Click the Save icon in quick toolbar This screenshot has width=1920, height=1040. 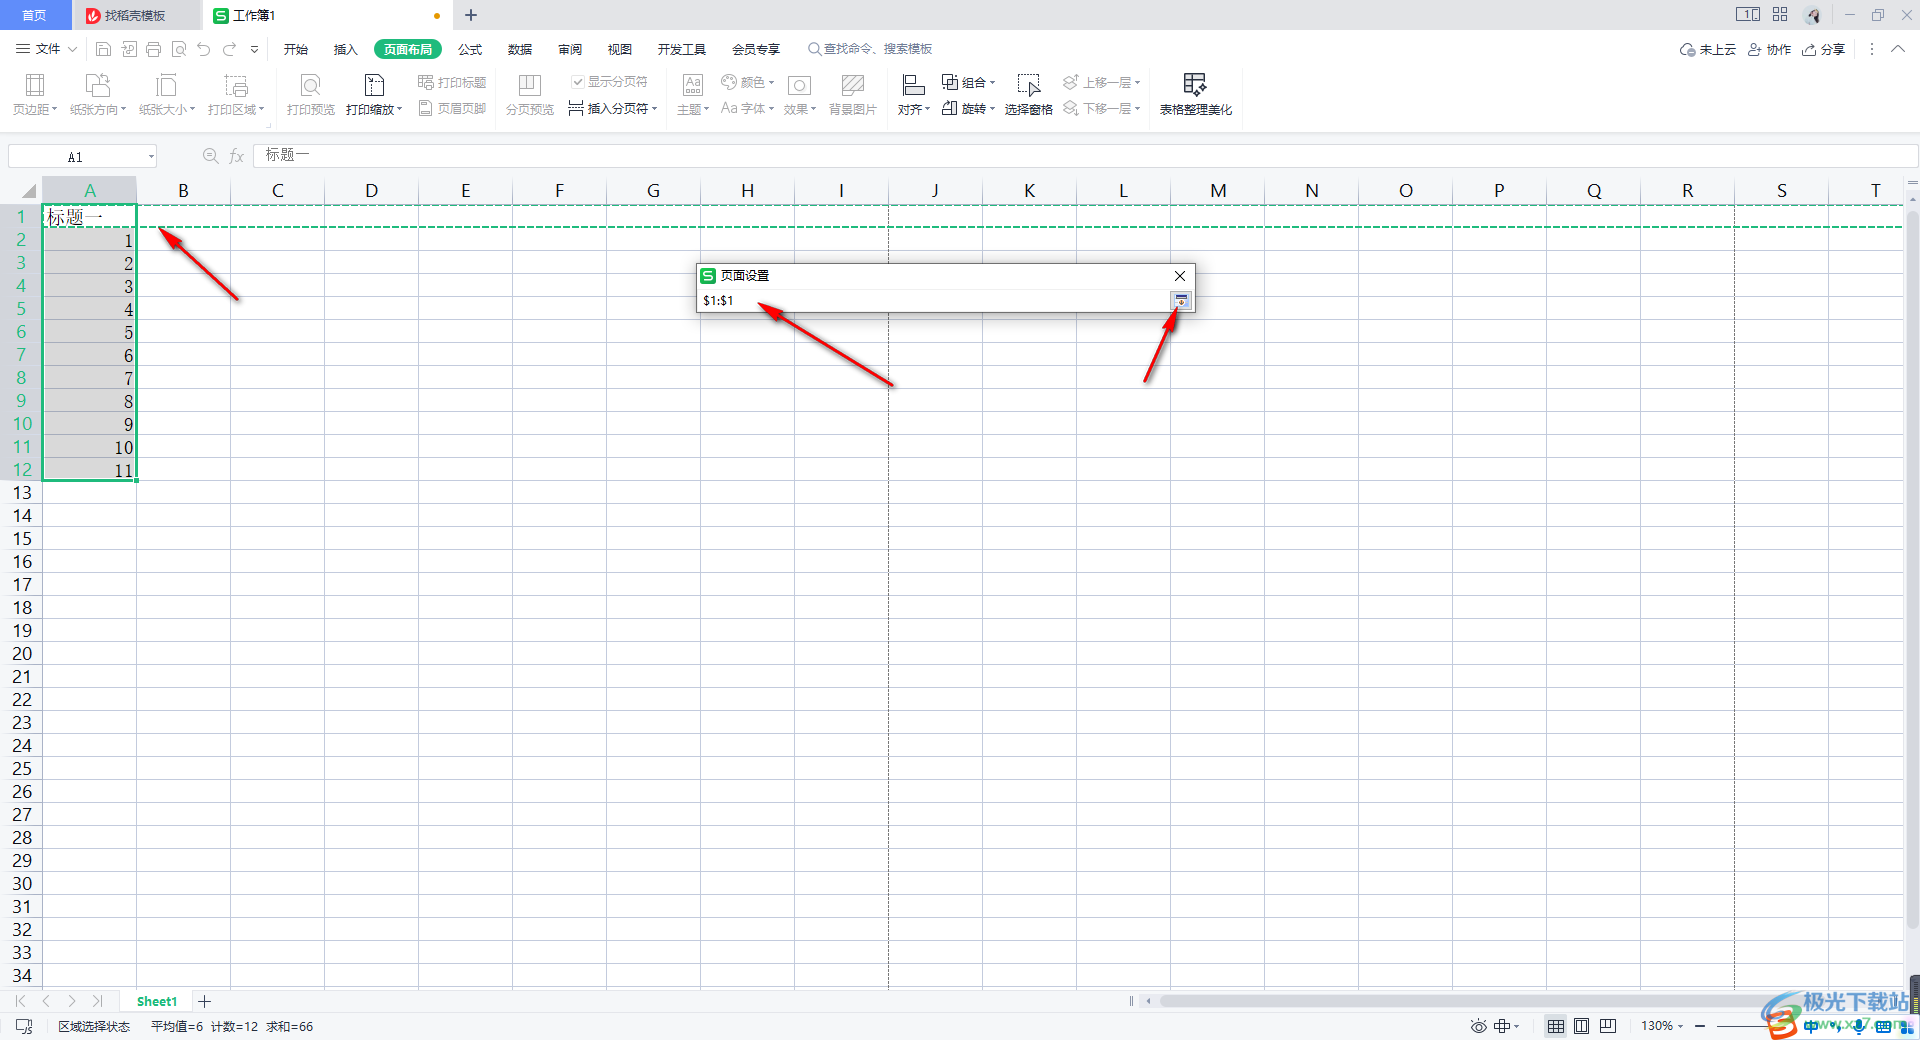click(x=103, y=49)
